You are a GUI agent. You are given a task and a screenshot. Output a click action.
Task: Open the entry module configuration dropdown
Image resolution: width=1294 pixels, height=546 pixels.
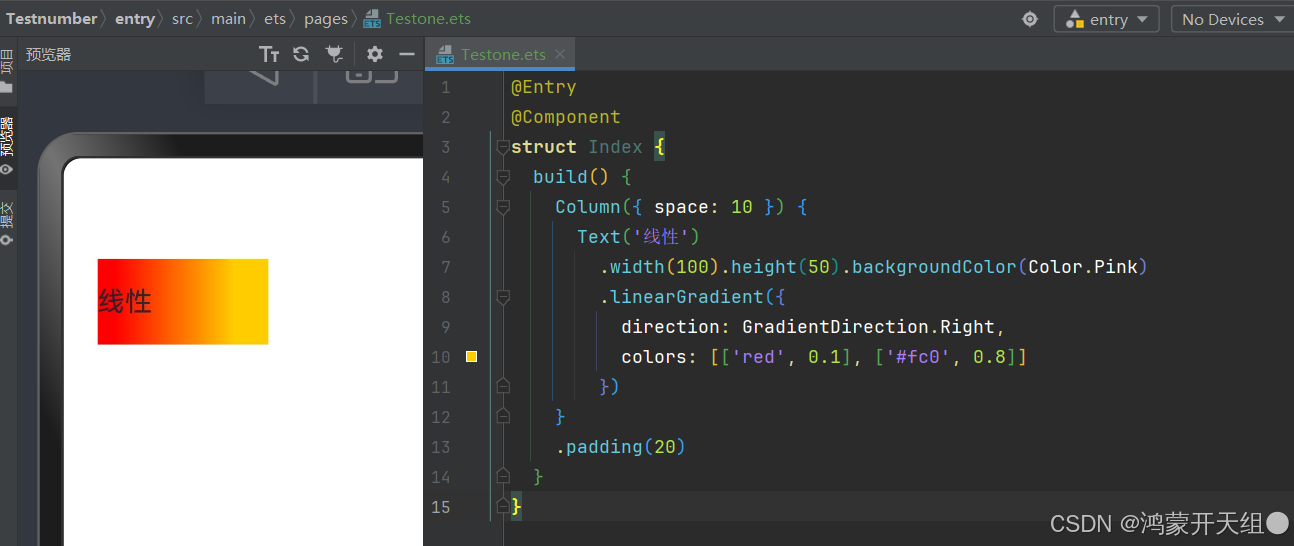click(x=1107, y=19)
